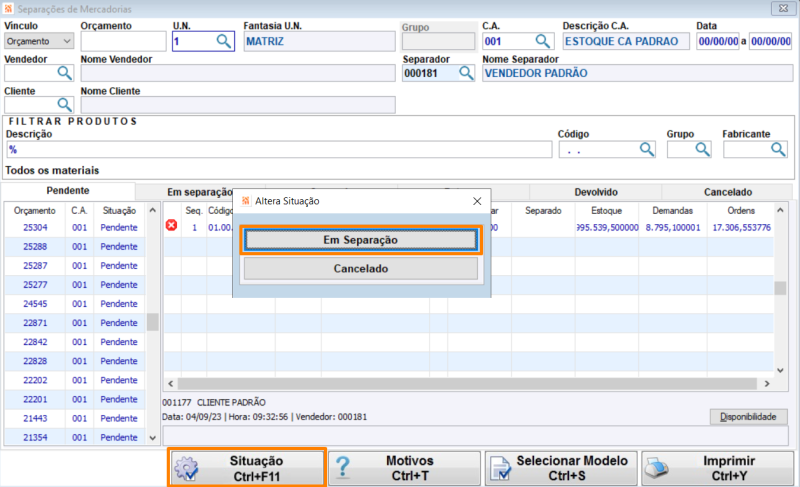
Task: Click the items grid horizontal scroll right arrow
Action: [767, 383]
